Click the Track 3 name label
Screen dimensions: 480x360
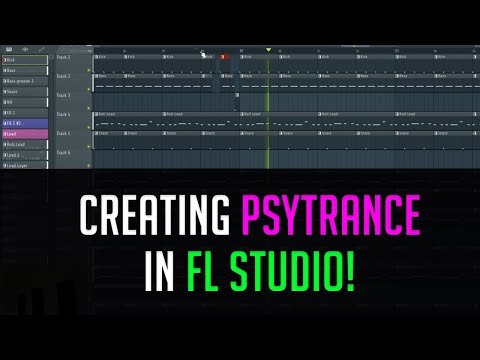[63, 95]
